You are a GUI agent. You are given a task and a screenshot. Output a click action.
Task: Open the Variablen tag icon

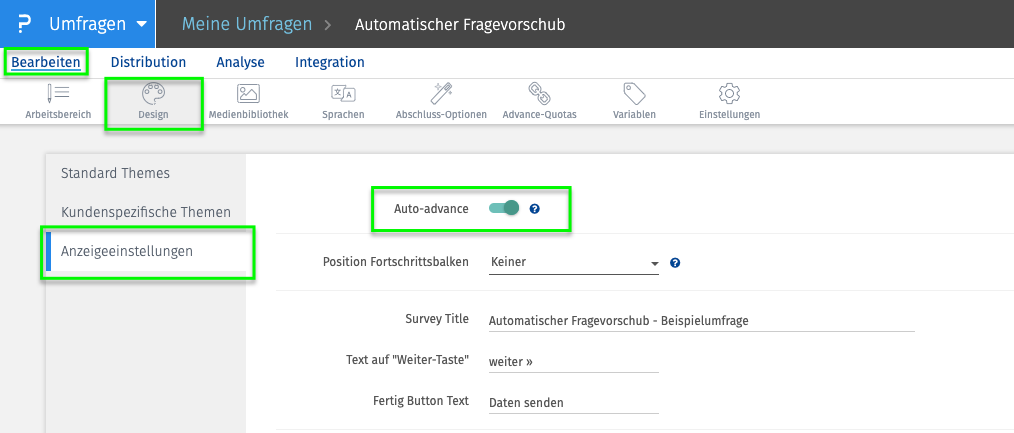pyautogui.click(x=634, y=94)
